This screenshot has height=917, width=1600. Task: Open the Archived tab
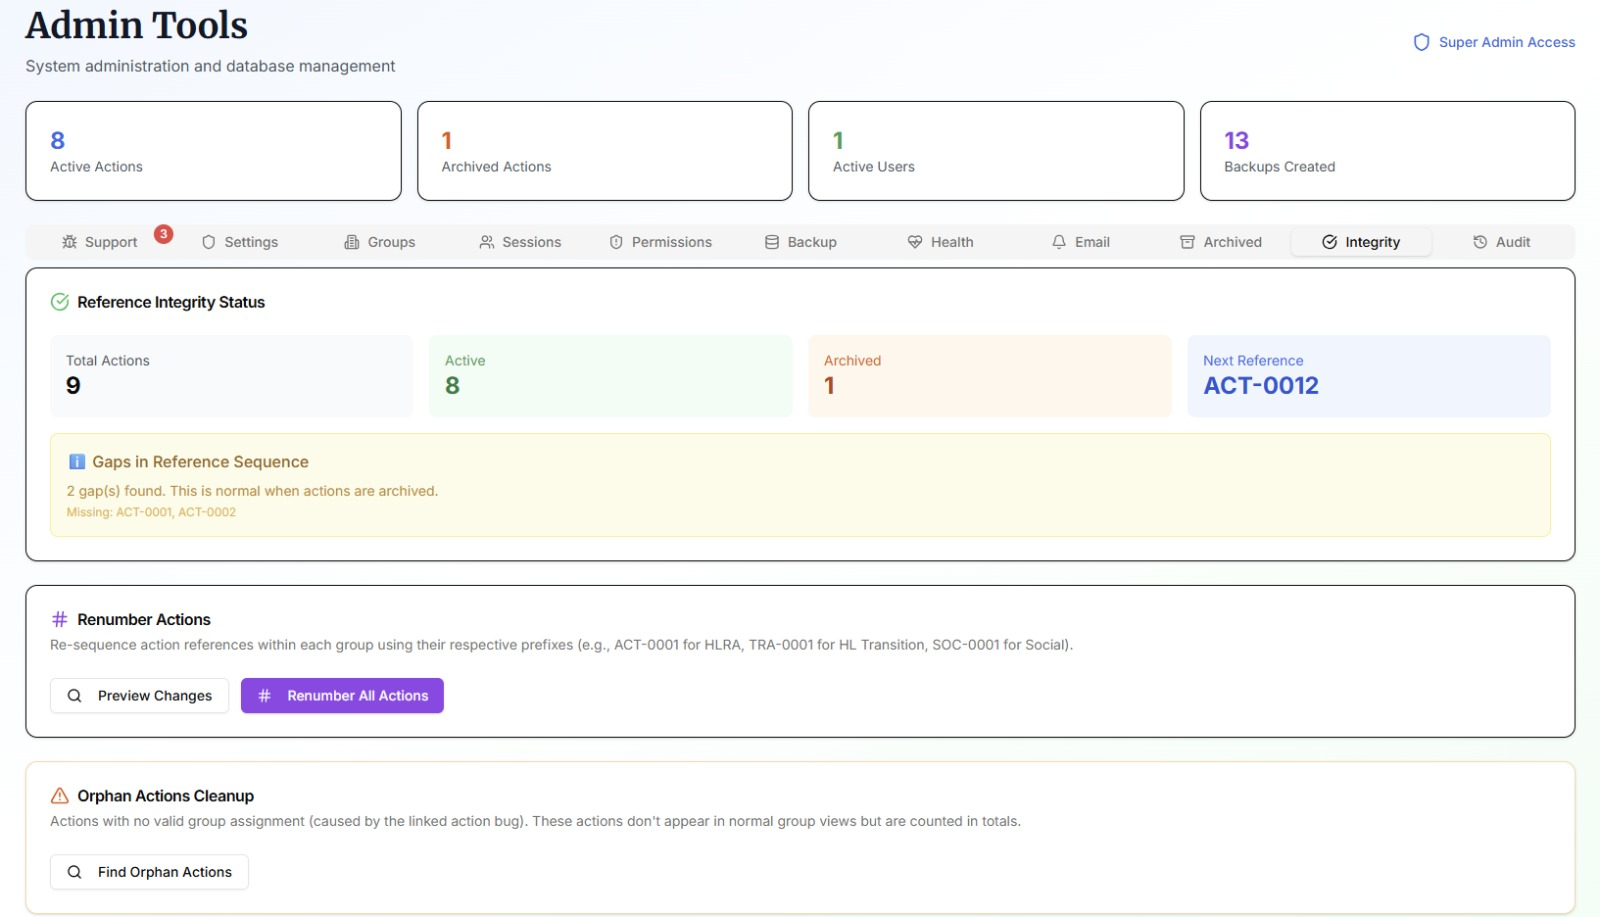[1221, 242]
